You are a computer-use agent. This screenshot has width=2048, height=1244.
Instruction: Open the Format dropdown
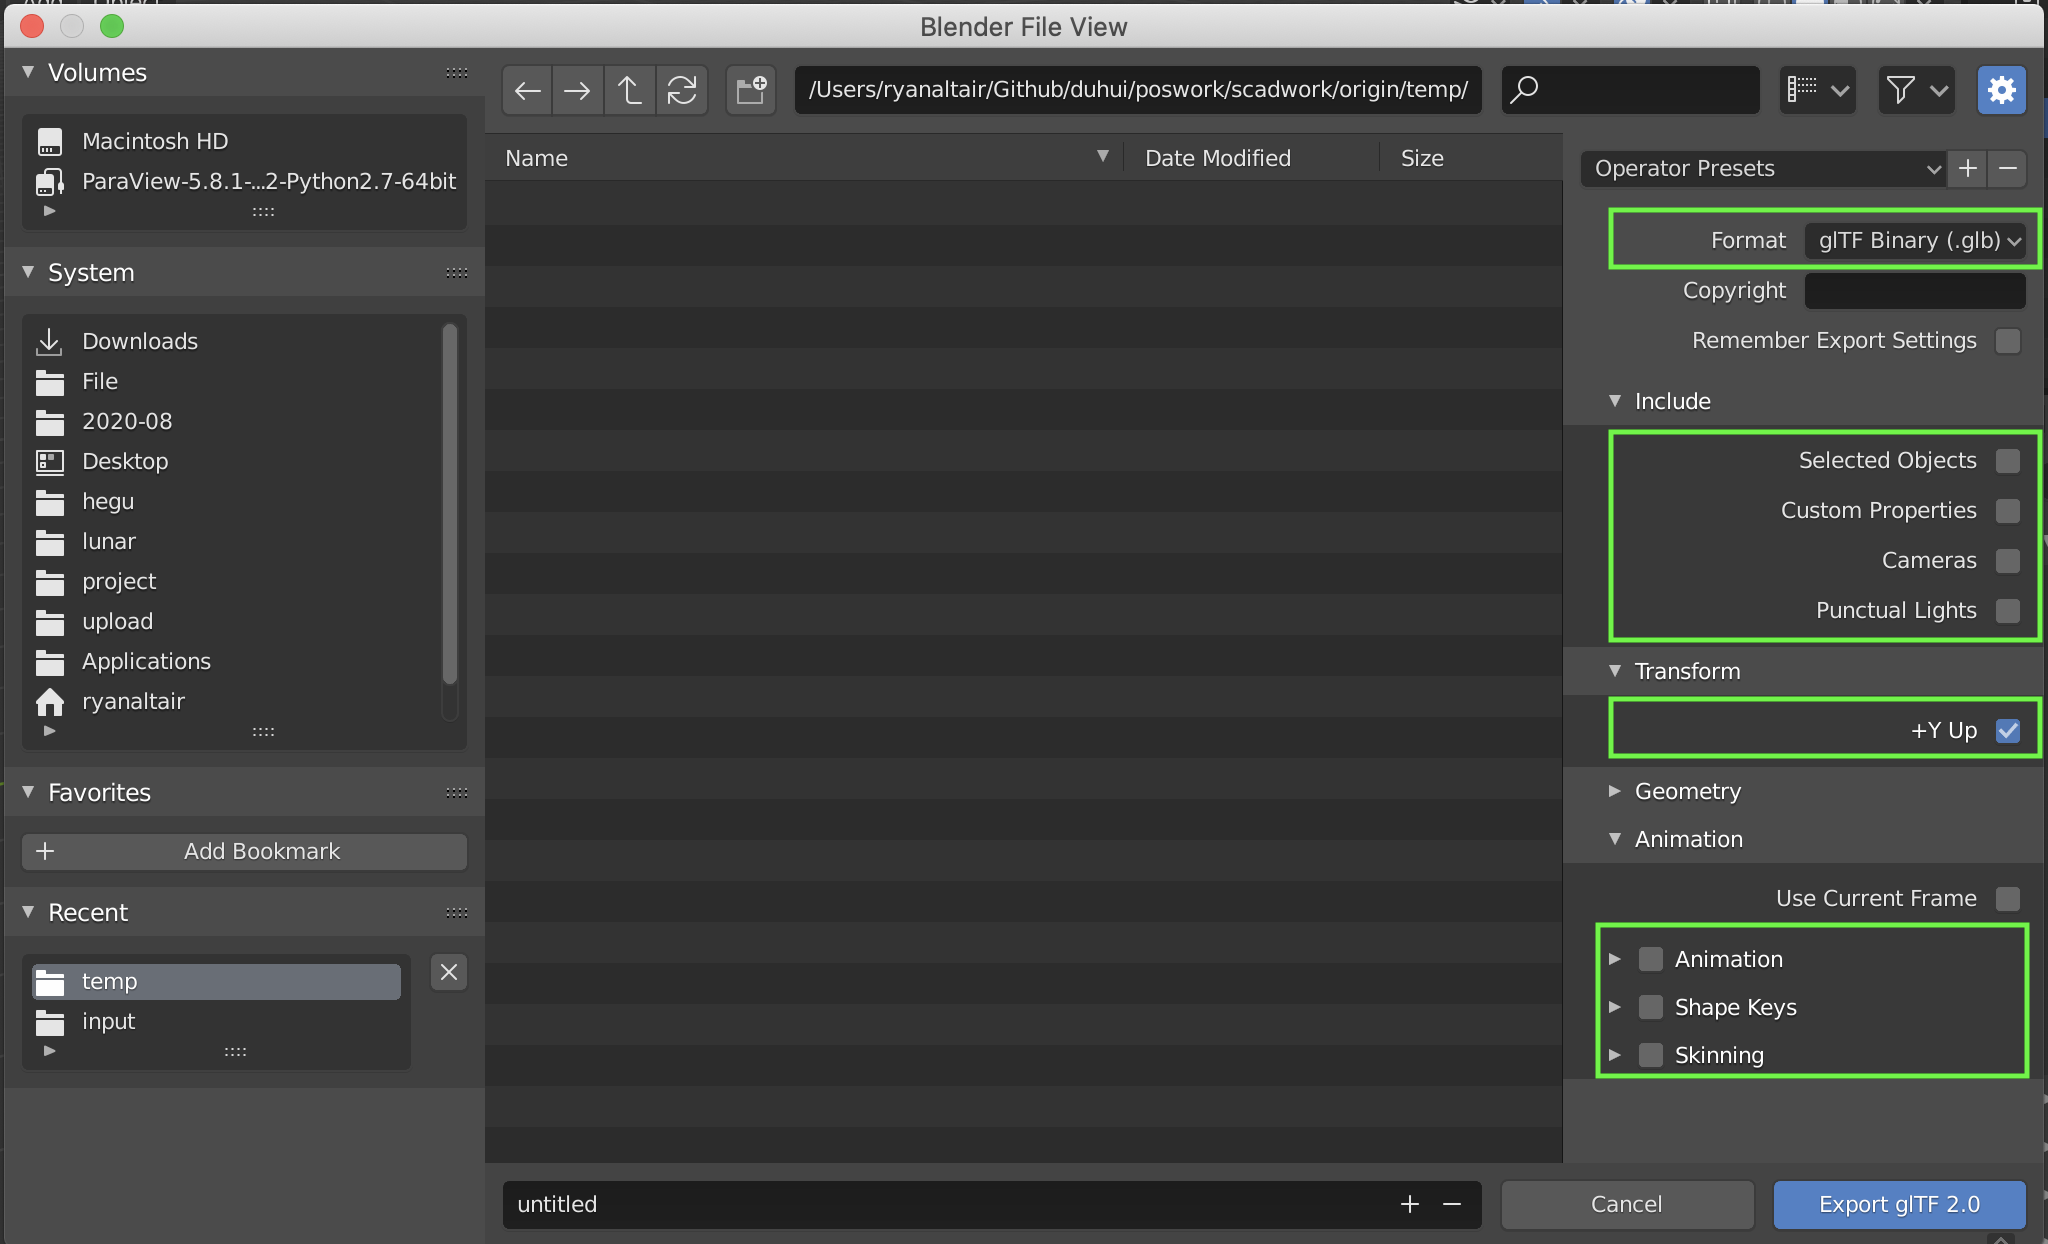click(1915, 241)
